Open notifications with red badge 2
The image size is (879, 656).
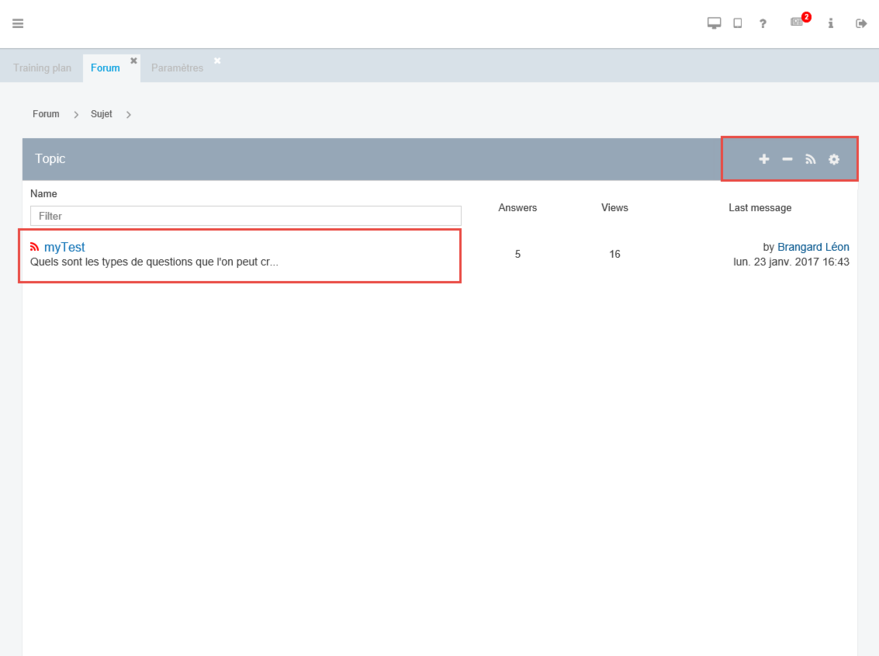(x=798, y=22)
